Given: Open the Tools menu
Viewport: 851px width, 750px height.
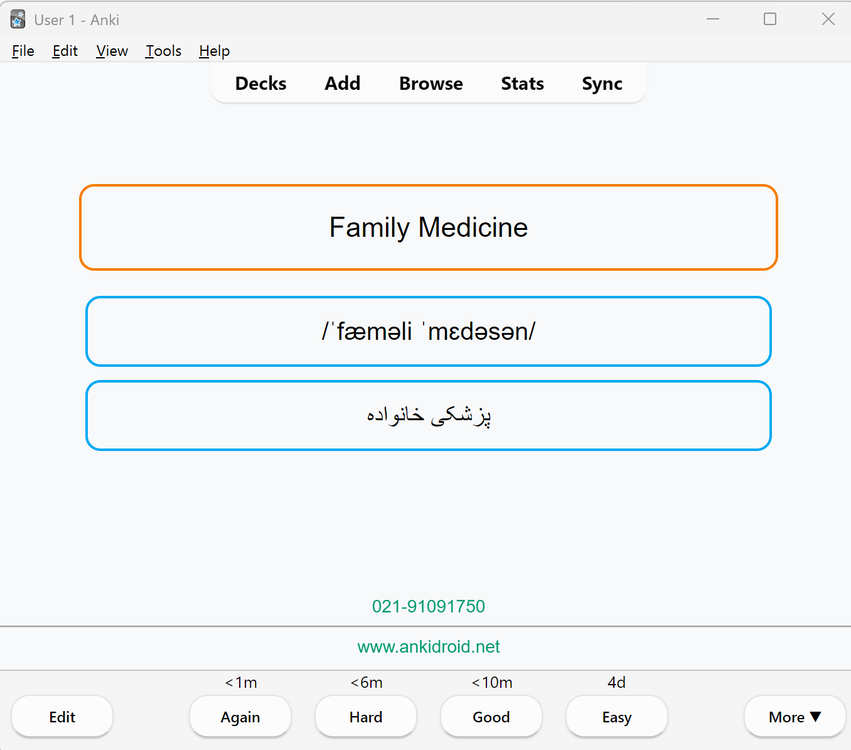Looking at the screenshot, I should pos(163,51).
